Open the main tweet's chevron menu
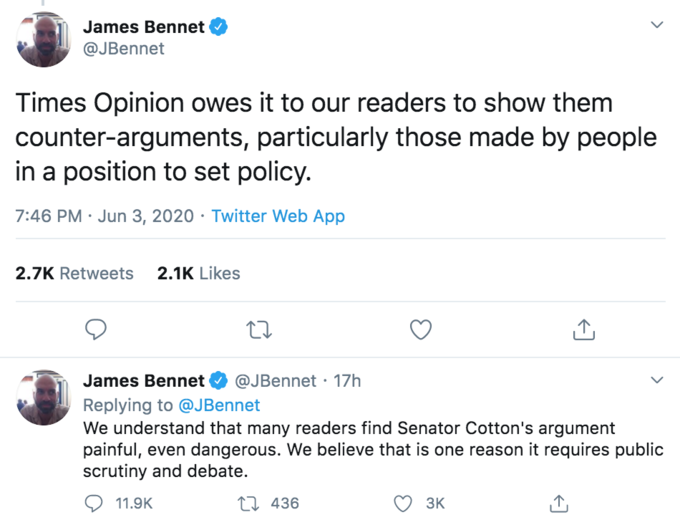680x520 pixels. pos(656,25)
